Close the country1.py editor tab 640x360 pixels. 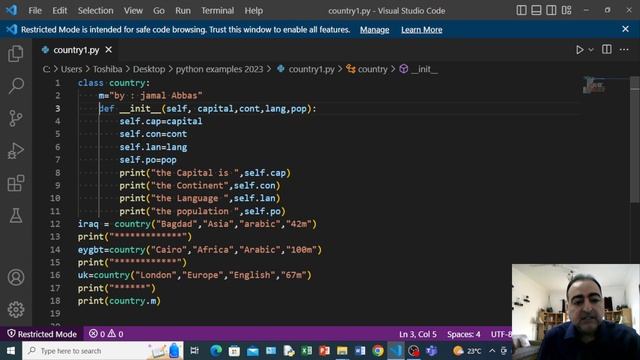(x=109, y=49)
